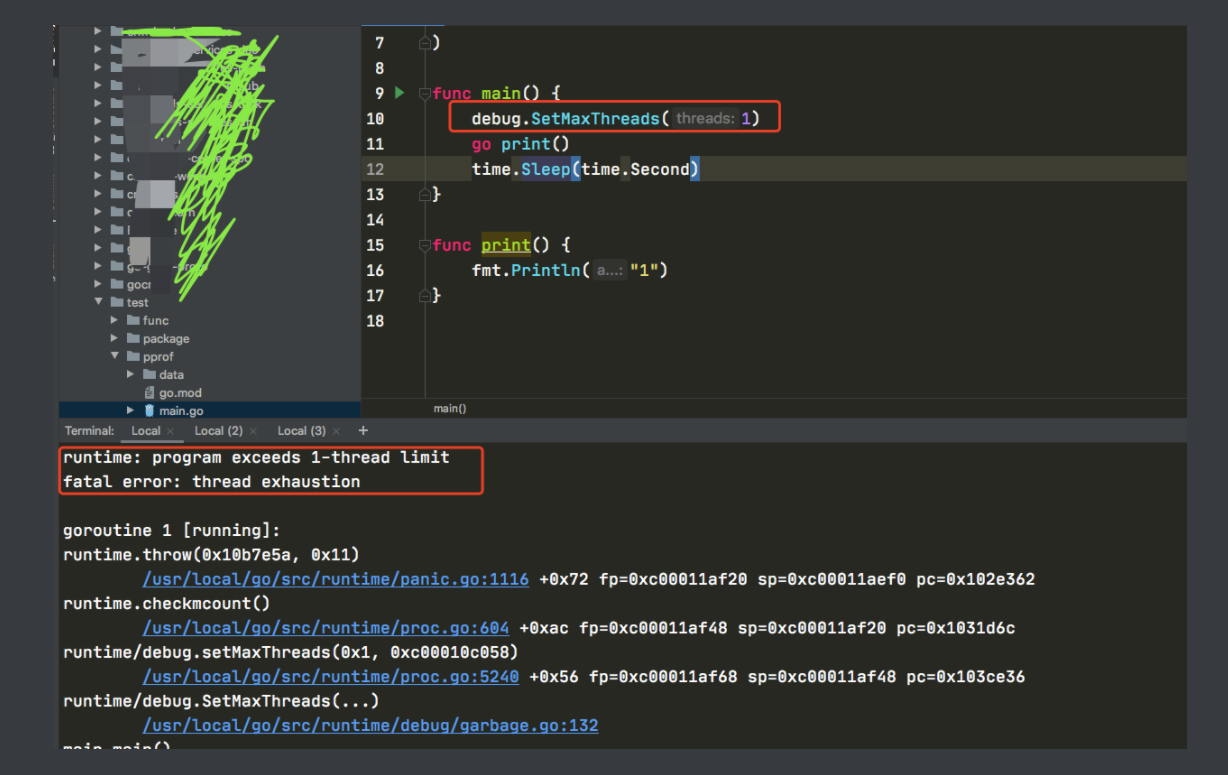Open a new terminal session via plus icon

[362, 430]
